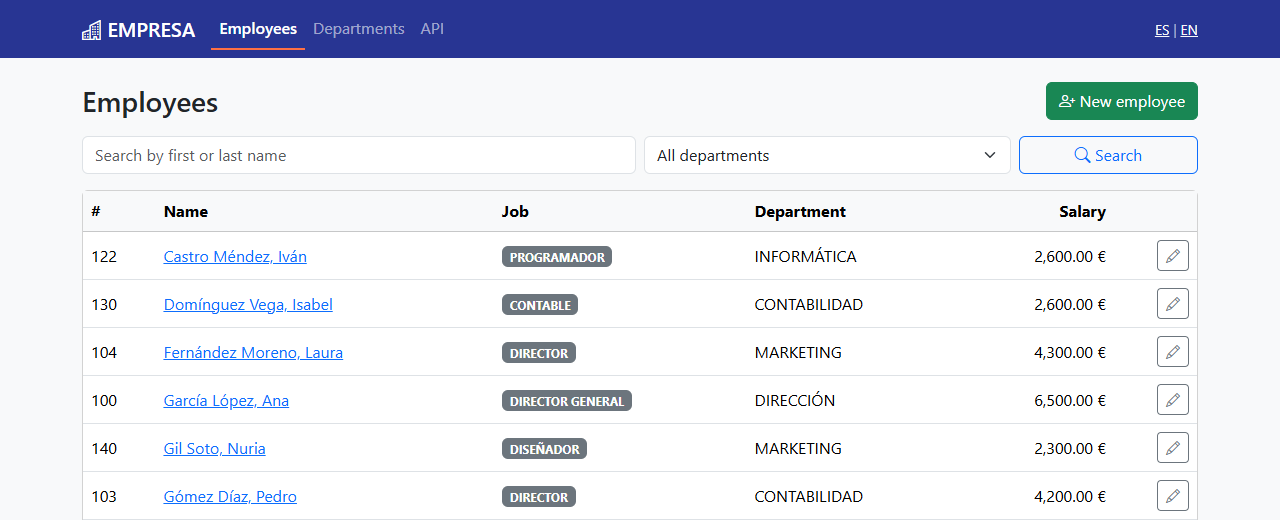Click the INFORMÁTICA department cell
Image resolution: width=1280 pixels, height=520 pixels.
806,256
